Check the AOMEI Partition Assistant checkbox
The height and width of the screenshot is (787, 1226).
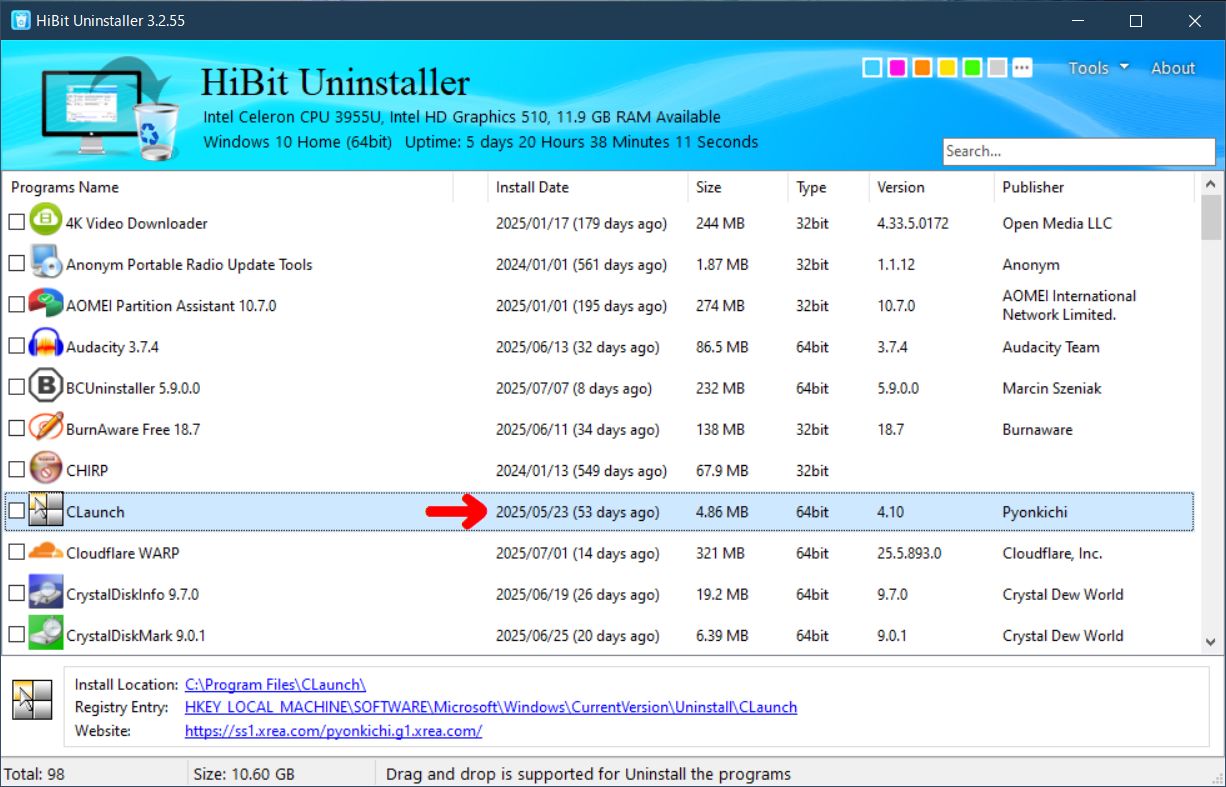tap(16, 305)
